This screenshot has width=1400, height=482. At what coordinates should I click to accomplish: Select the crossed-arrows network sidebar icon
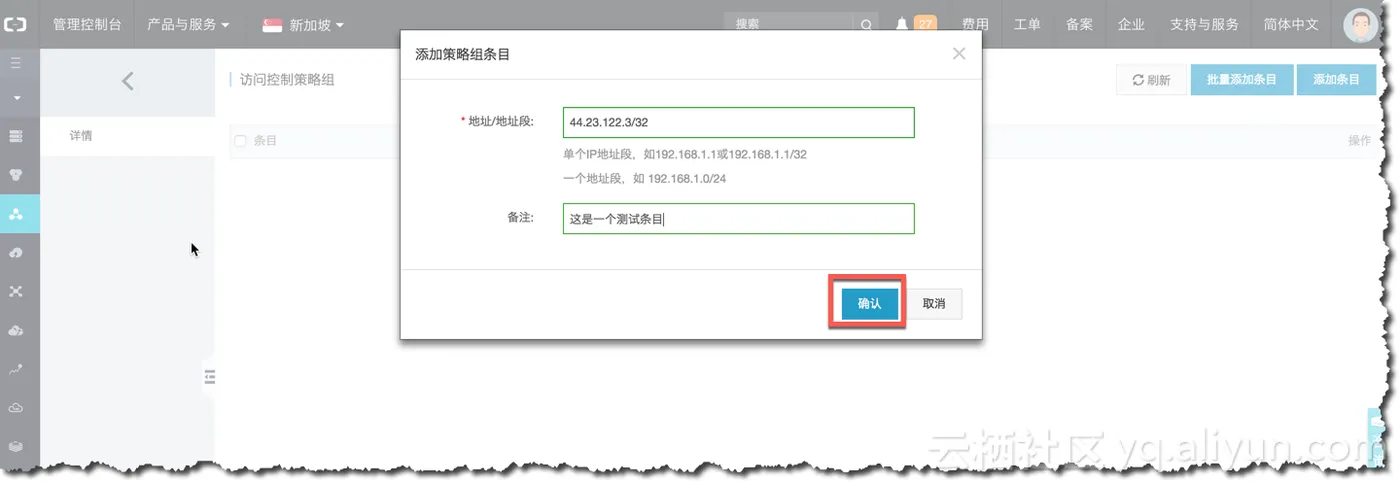[16, 292]
